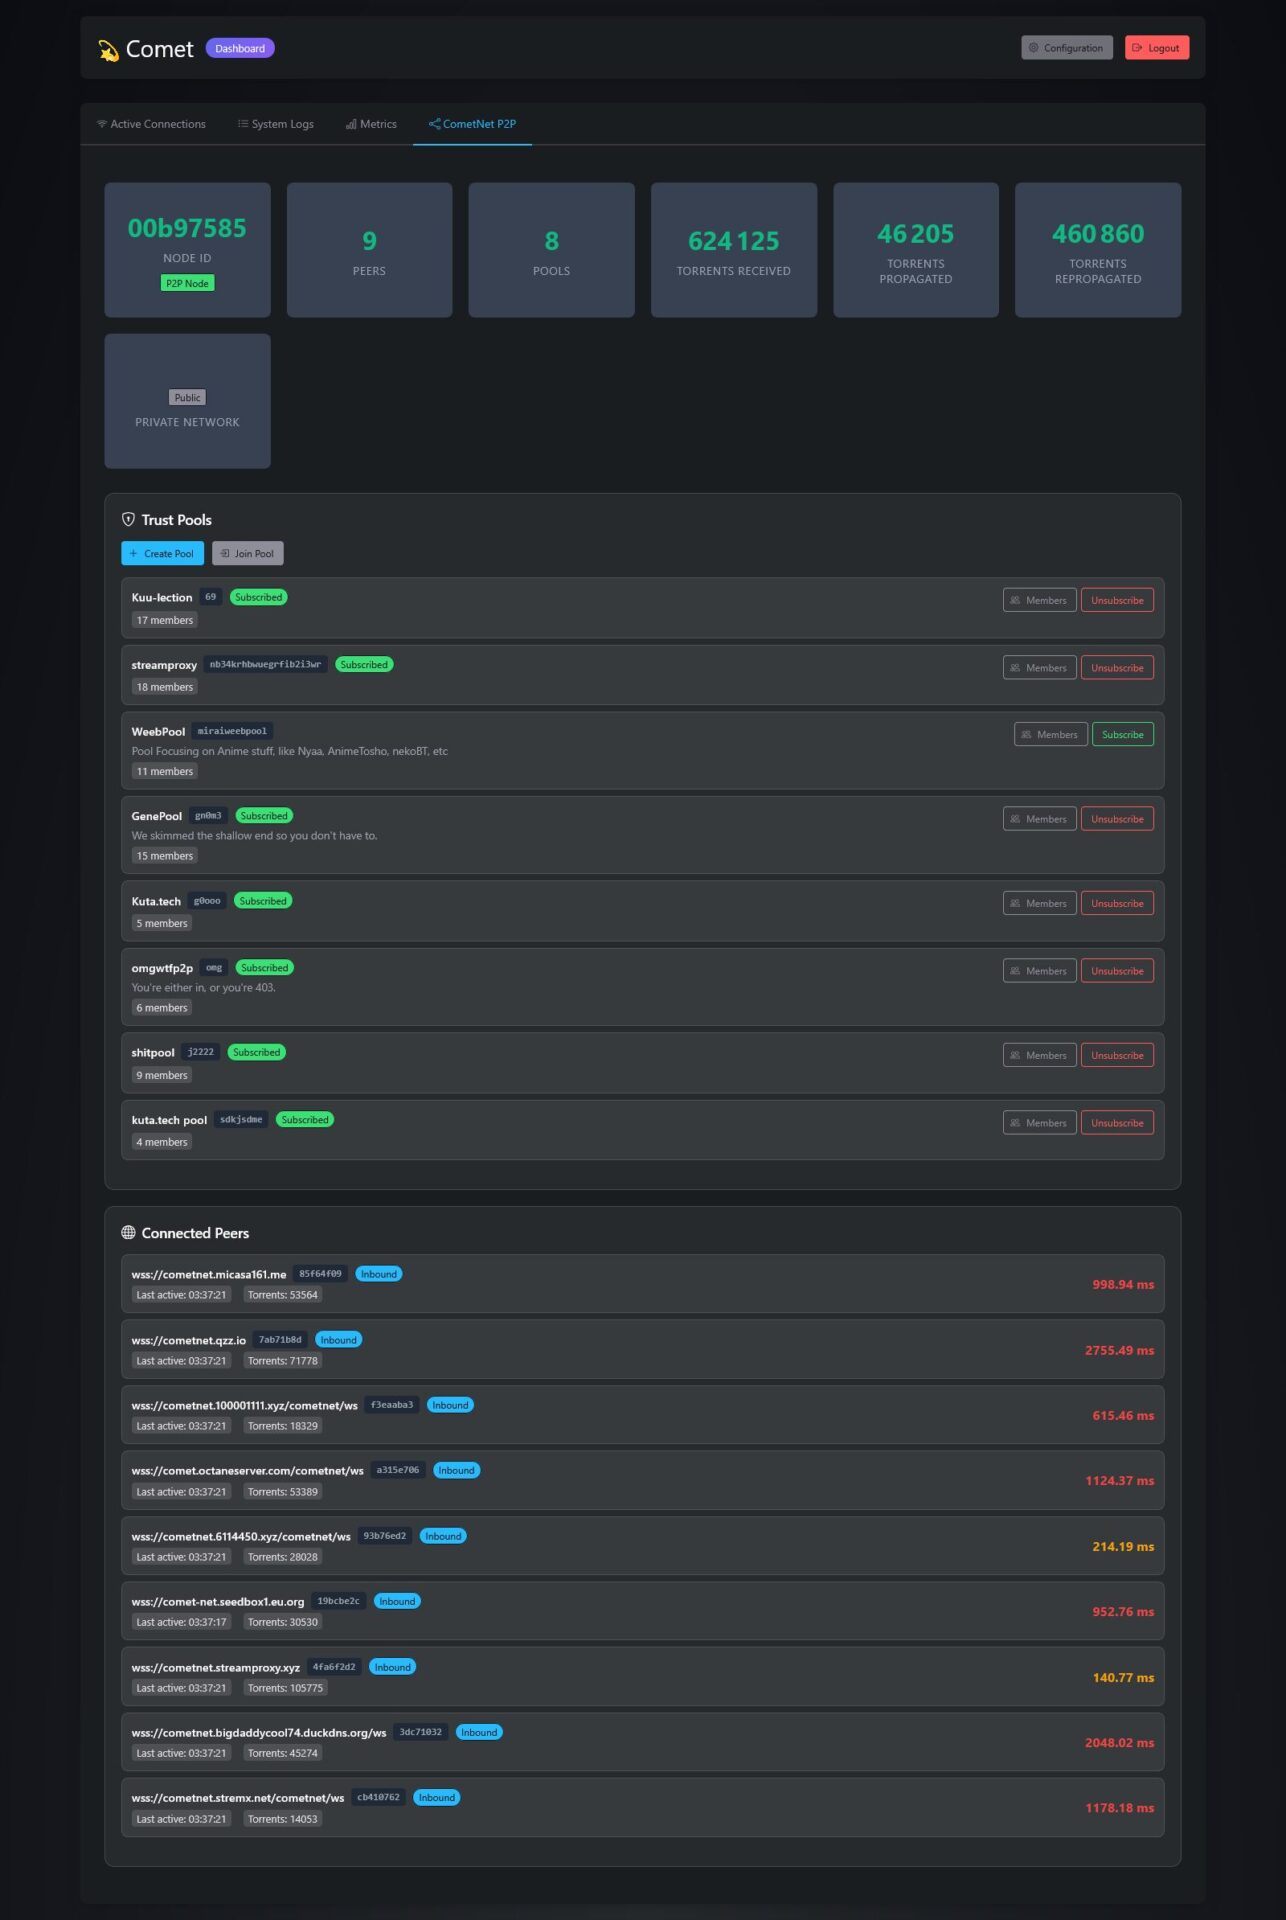Log out using the red Logout button
Screen dimensions: 1286x1920
point(1156,48)
